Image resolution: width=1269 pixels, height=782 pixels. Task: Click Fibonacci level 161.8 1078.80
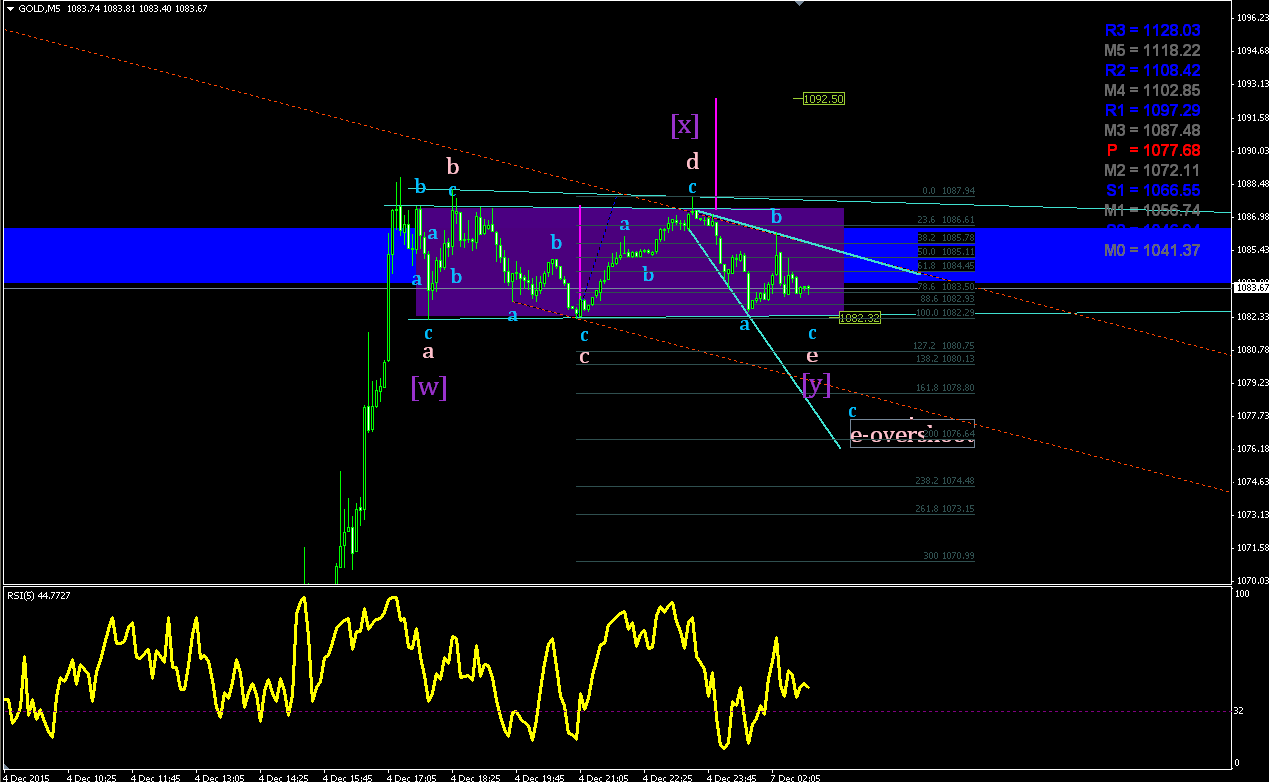pyautogui.click(x=945, y=388)
